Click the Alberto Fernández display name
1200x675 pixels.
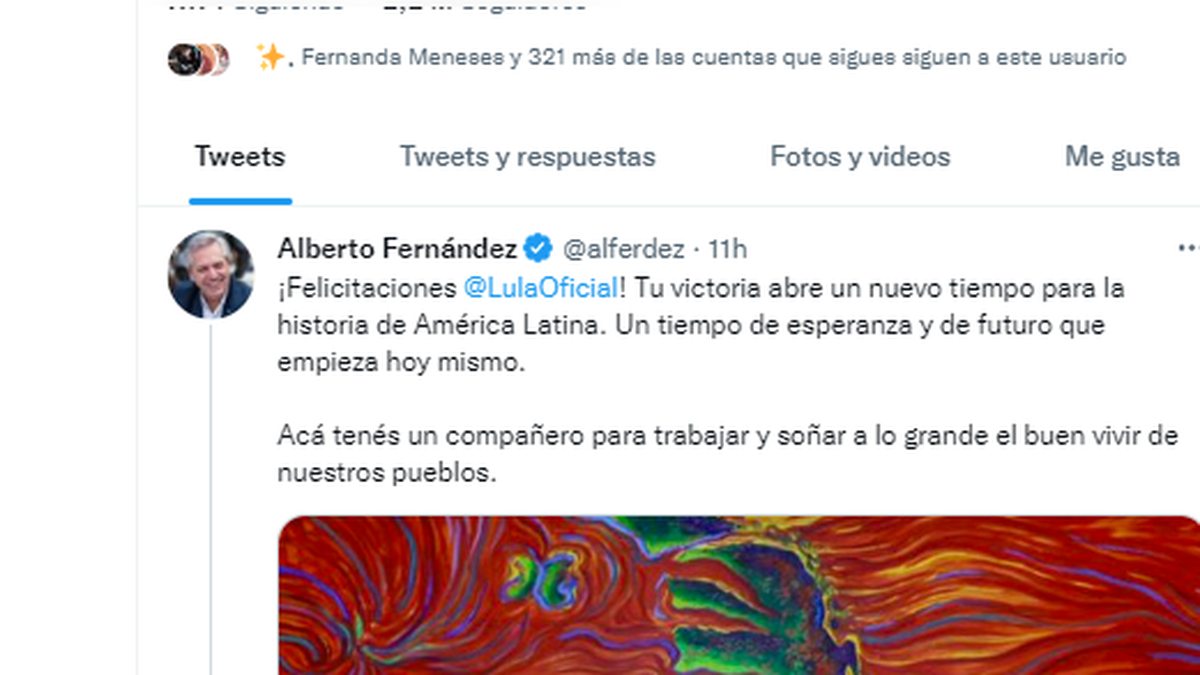pyautogui.click(x=398, y=248)
